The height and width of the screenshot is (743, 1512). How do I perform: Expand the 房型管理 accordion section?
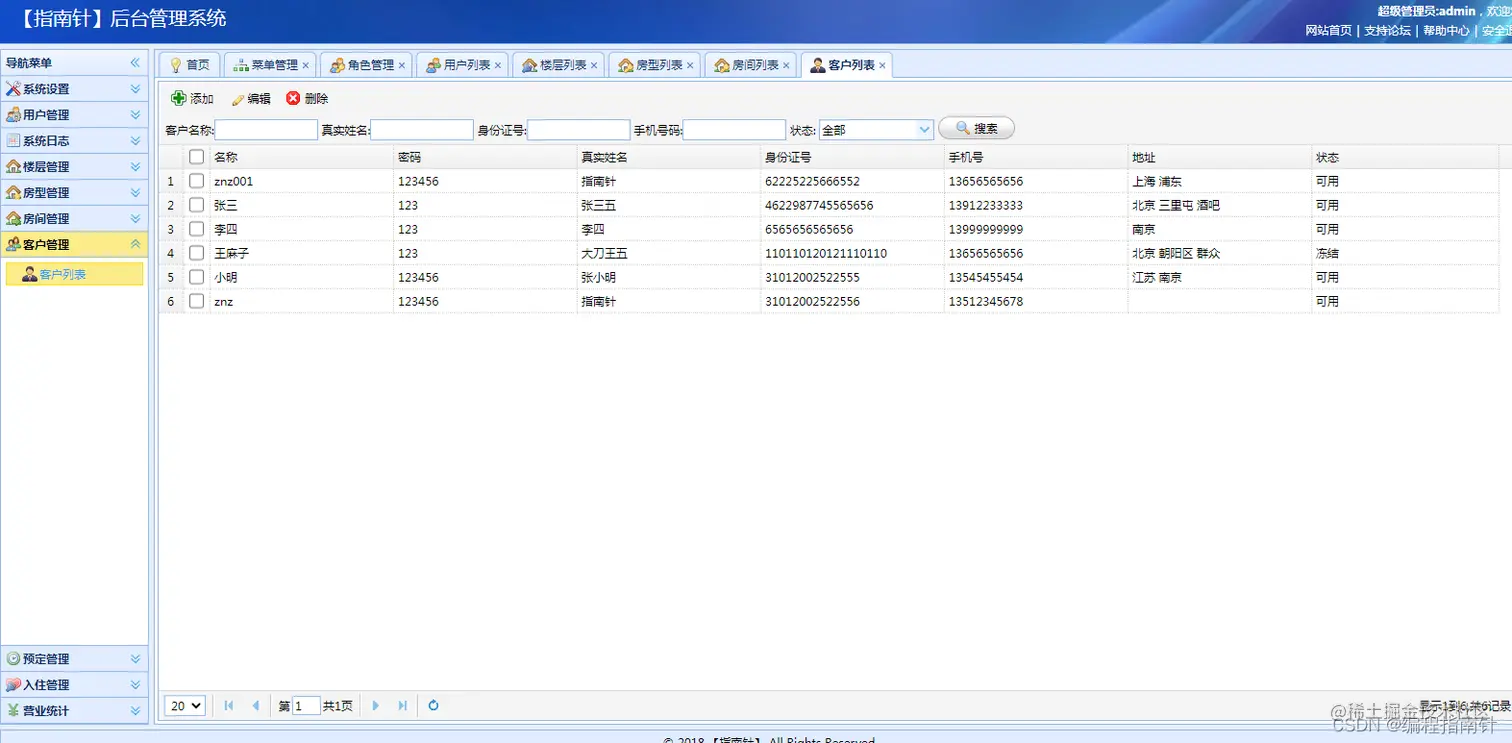[135, 193]
